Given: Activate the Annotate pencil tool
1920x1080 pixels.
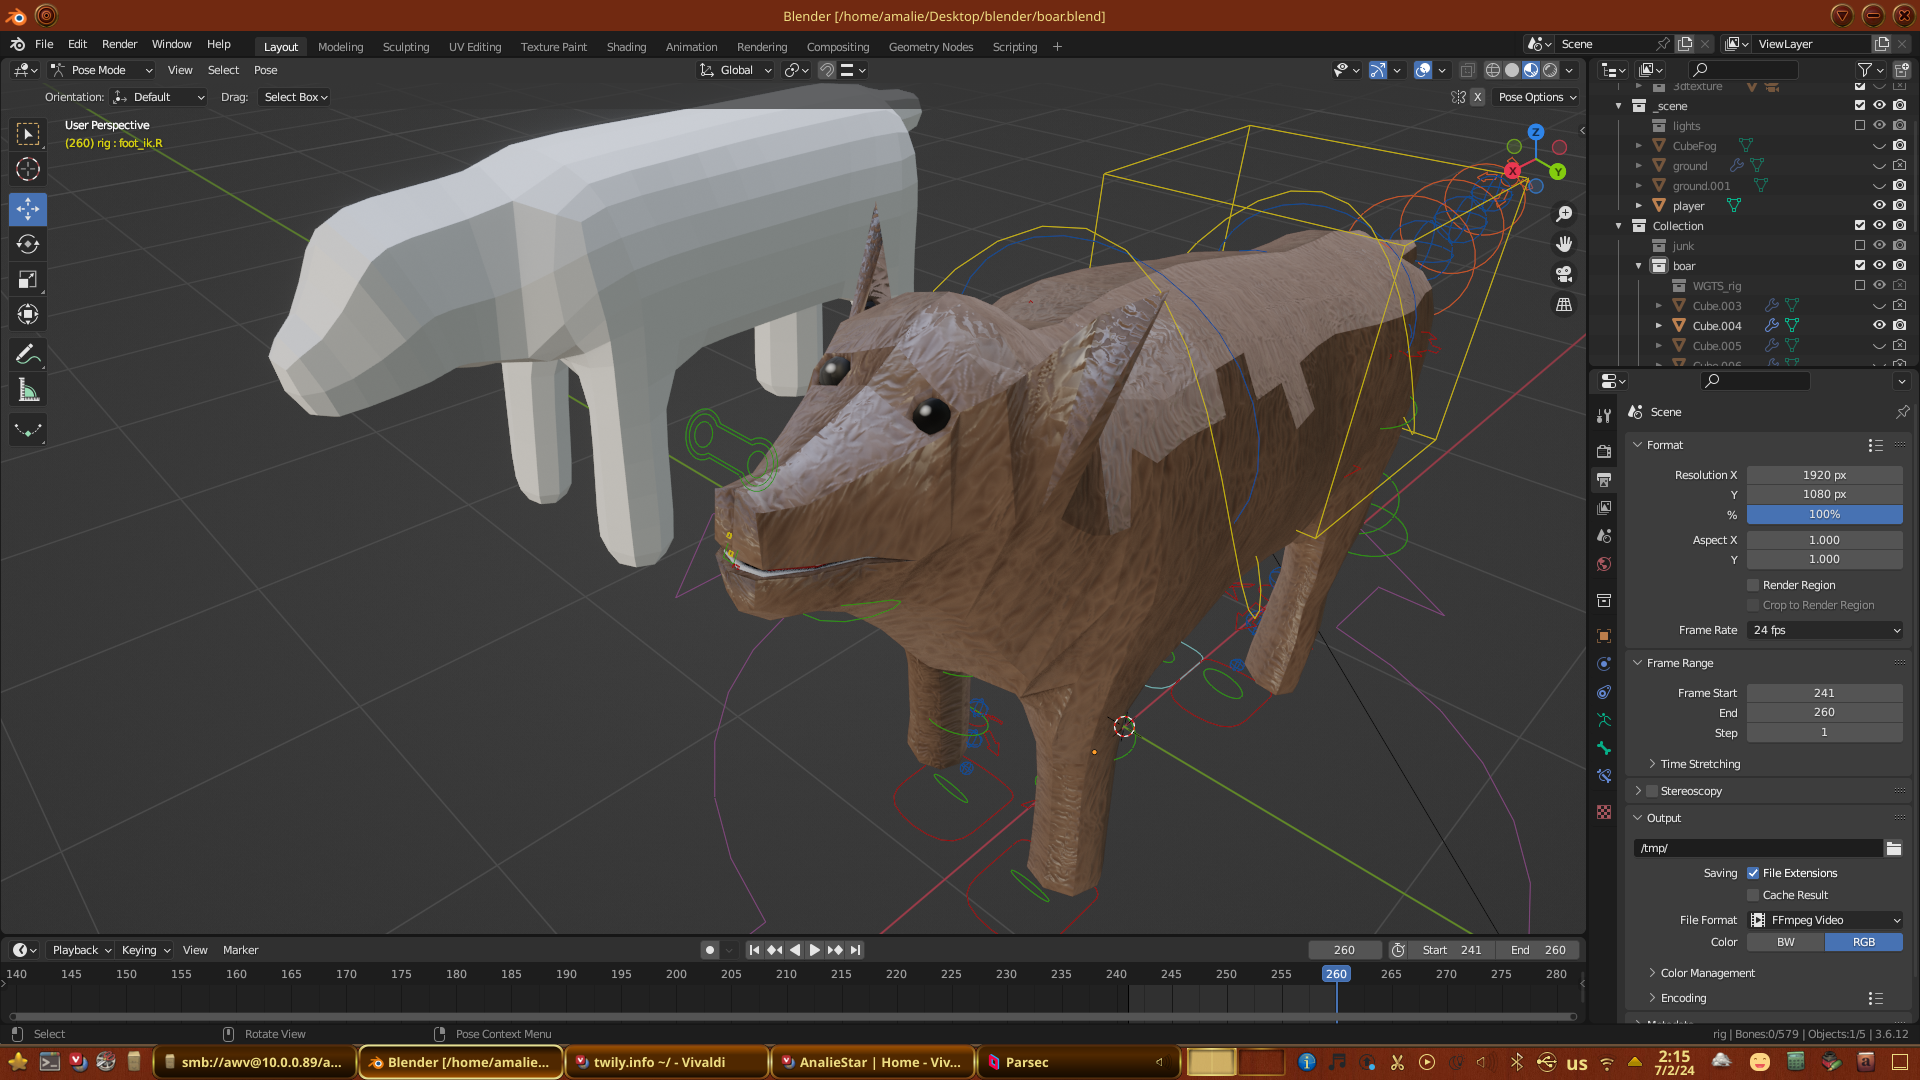Looking at the screenshot, I should click(x=28, y=355).
